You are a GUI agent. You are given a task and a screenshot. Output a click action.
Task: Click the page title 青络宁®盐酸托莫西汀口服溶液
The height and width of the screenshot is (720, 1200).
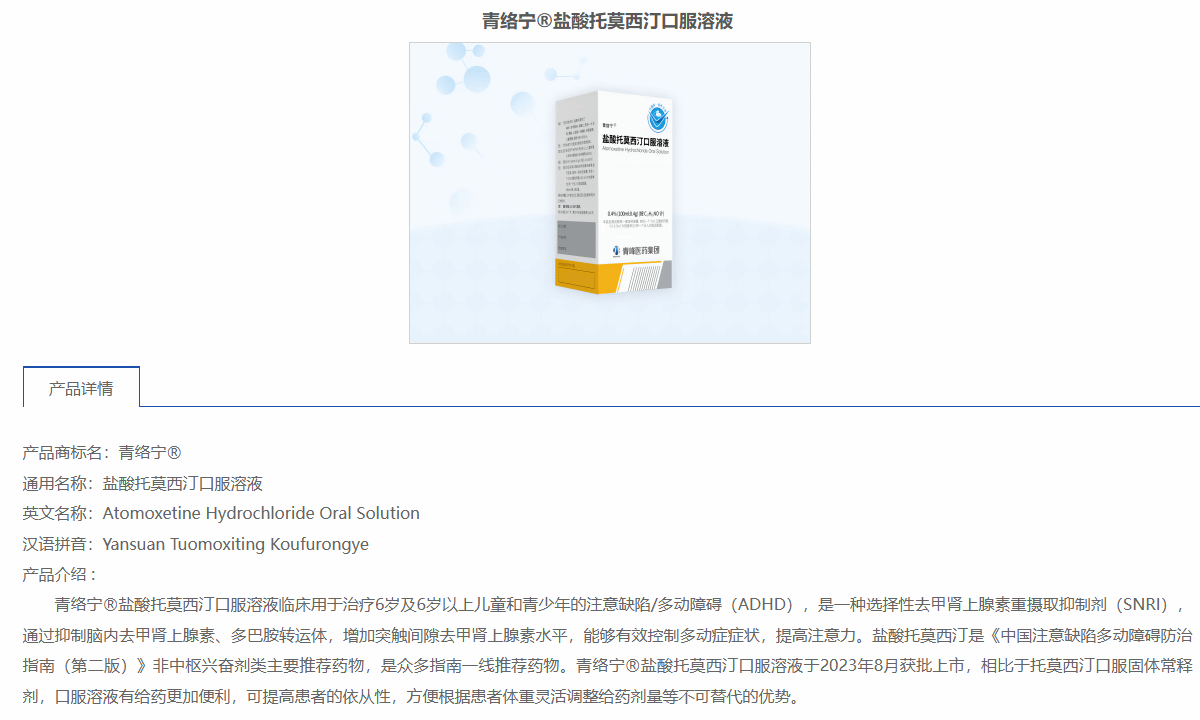click(608, 21)
